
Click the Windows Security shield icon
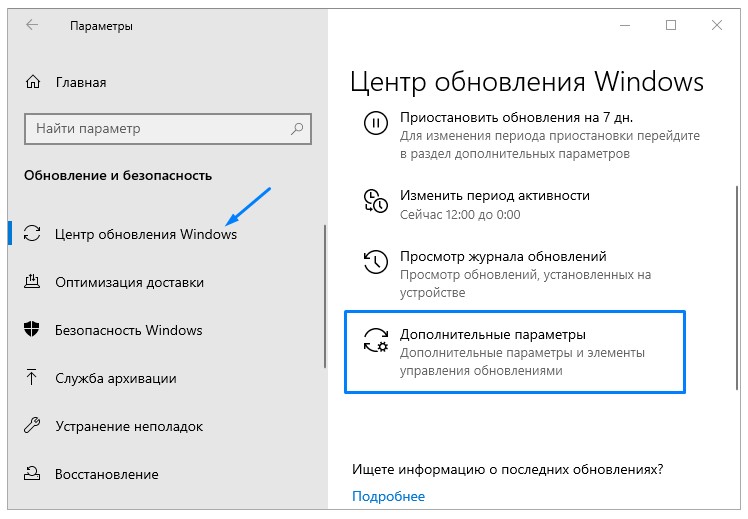34,330
